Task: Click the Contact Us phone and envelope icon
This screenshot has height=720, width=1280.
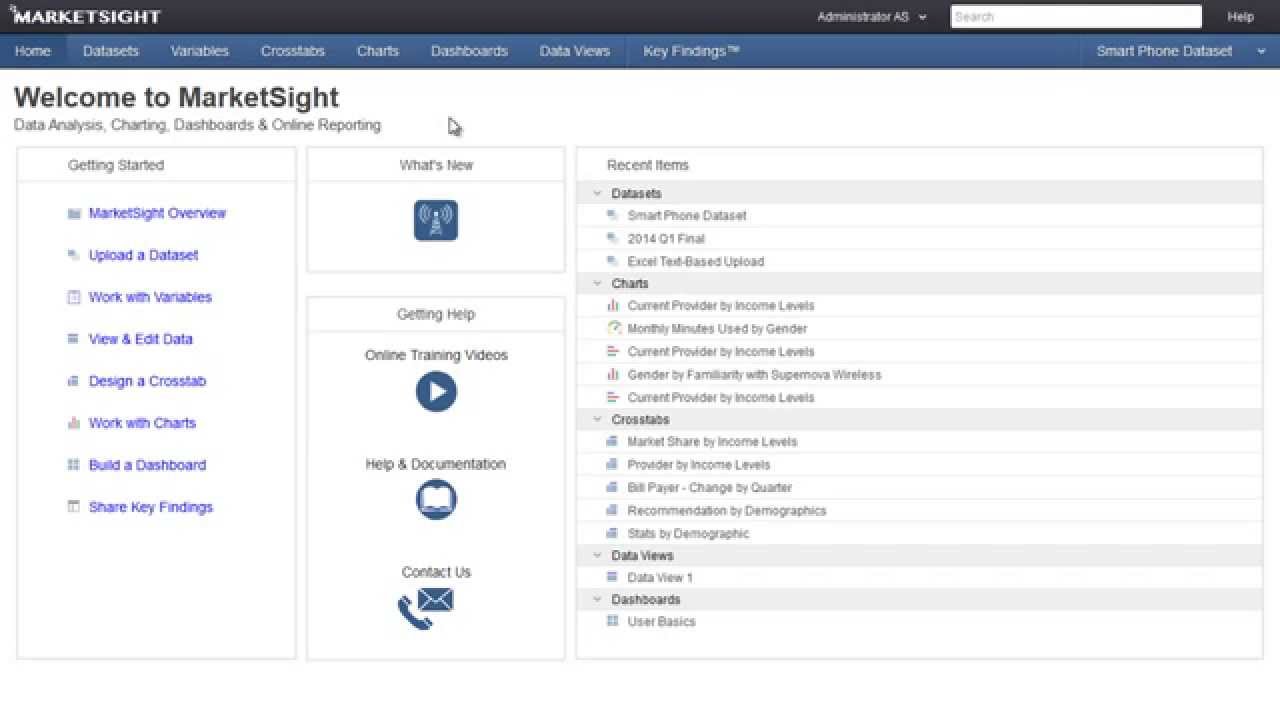Action: click(x=426, y=608)
